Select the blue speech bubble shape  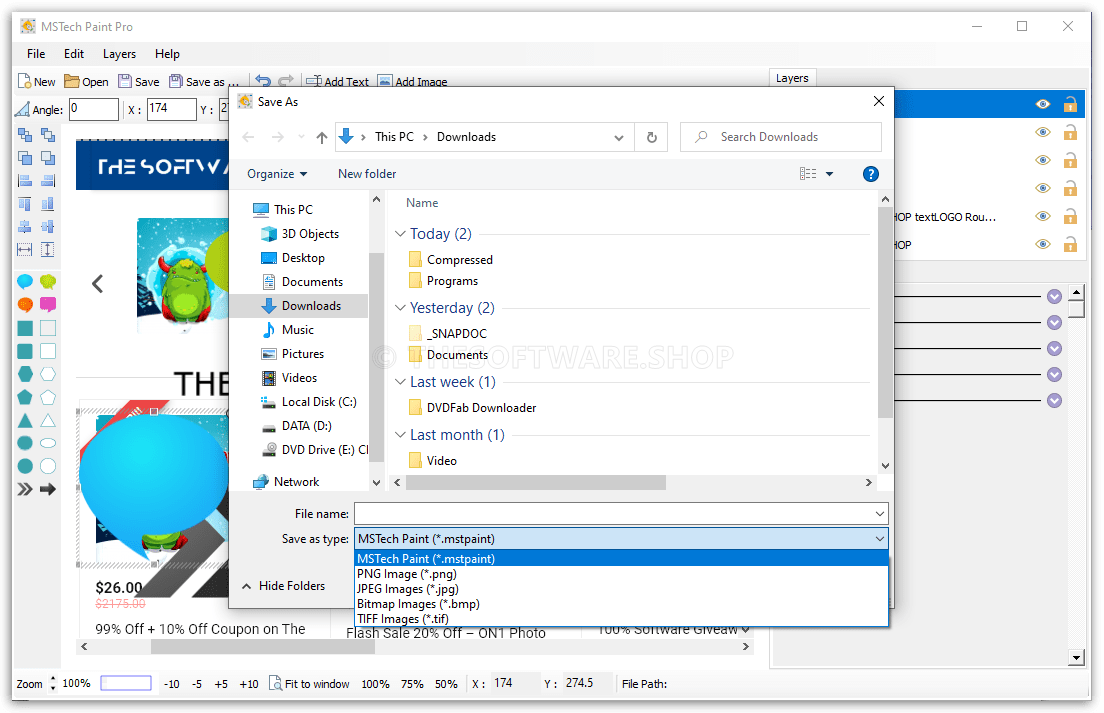click(25, 283)
